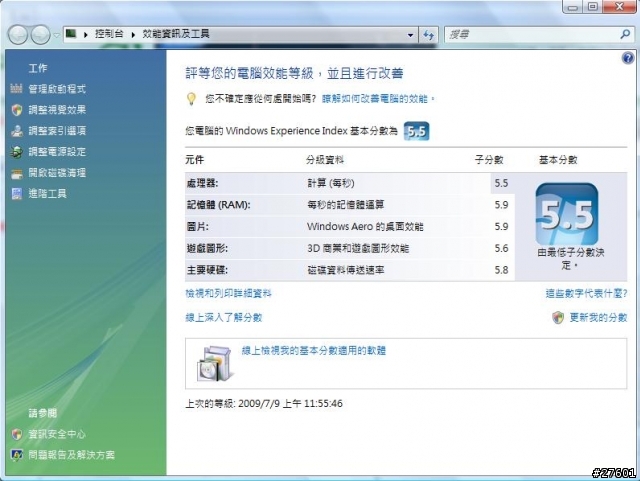Open the address bar history dropdown
This screenshot has height=481, width=640.
[410, 35]
